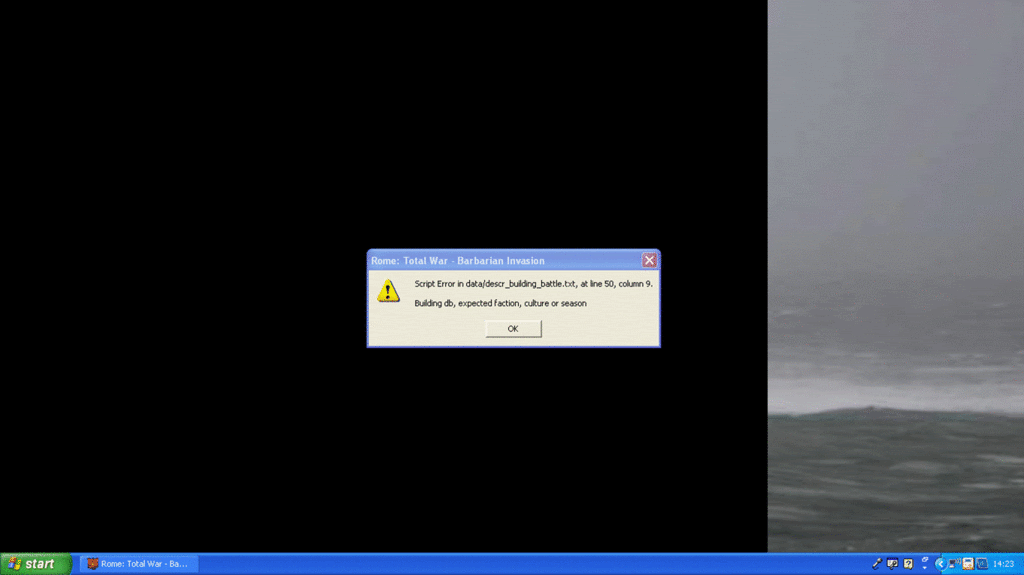The image size is (1024, 575).
Task: Close the Barbarian Invasion error dialog
Action: pyautogui.click(x=649, y=260)
